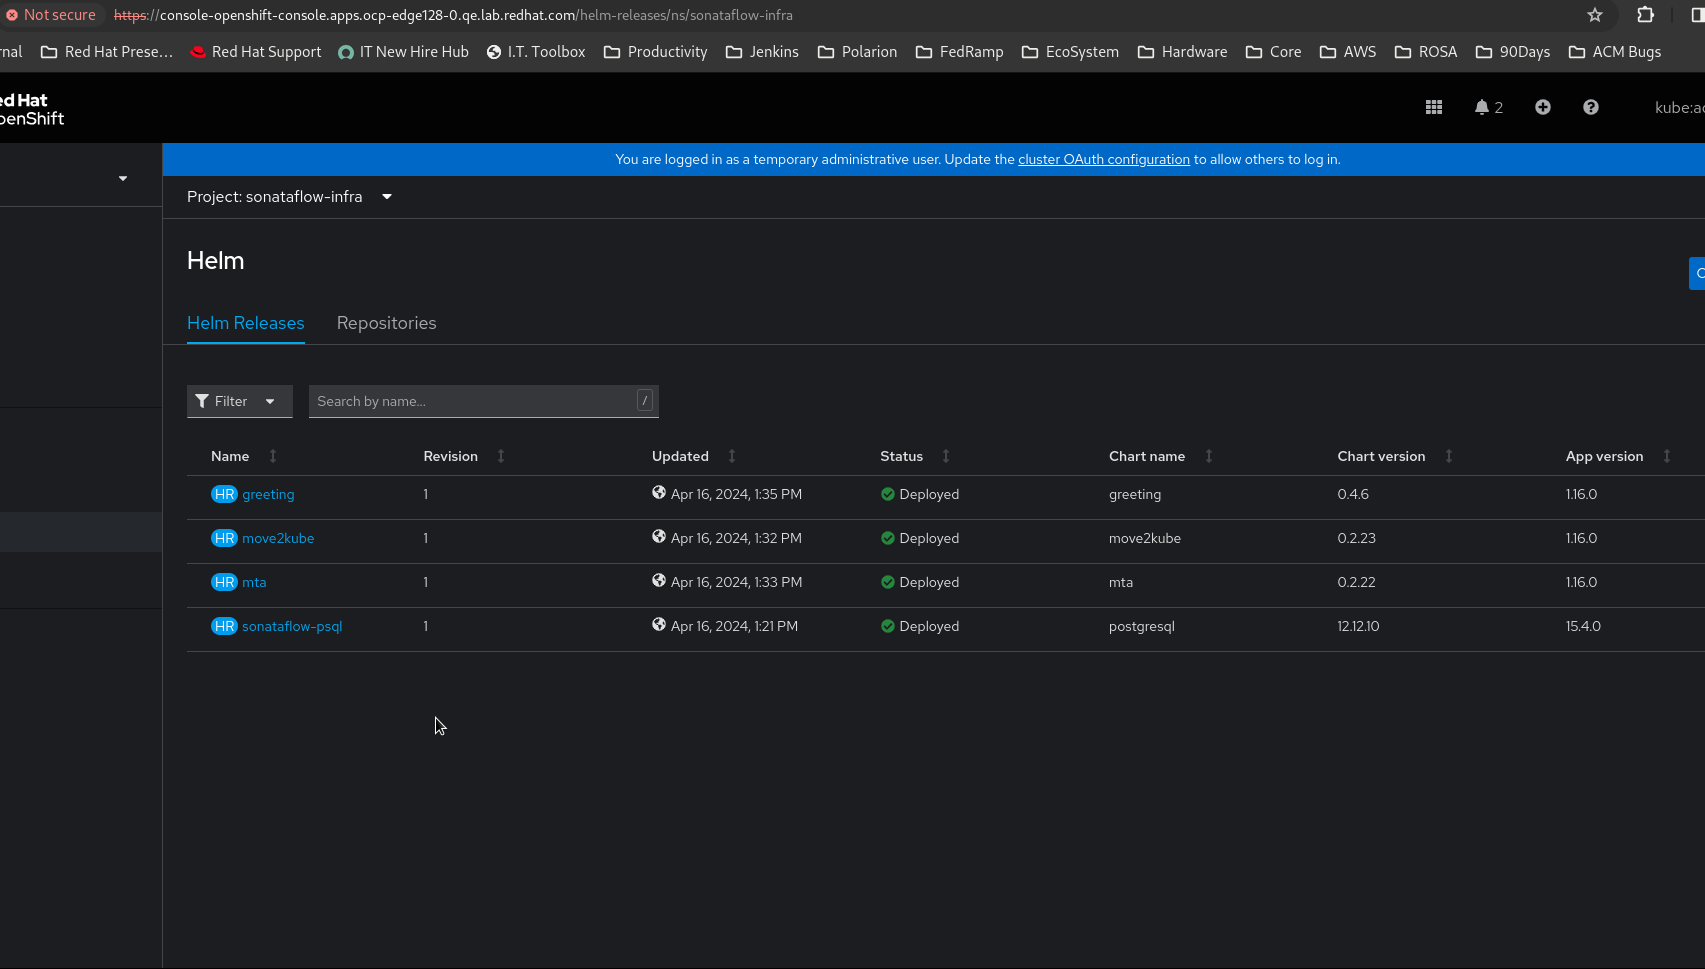The width and height of the screenshot is (1705, 969).
Task: Click the Deployed check icon for mta
Action: click(x=888, y=582)
